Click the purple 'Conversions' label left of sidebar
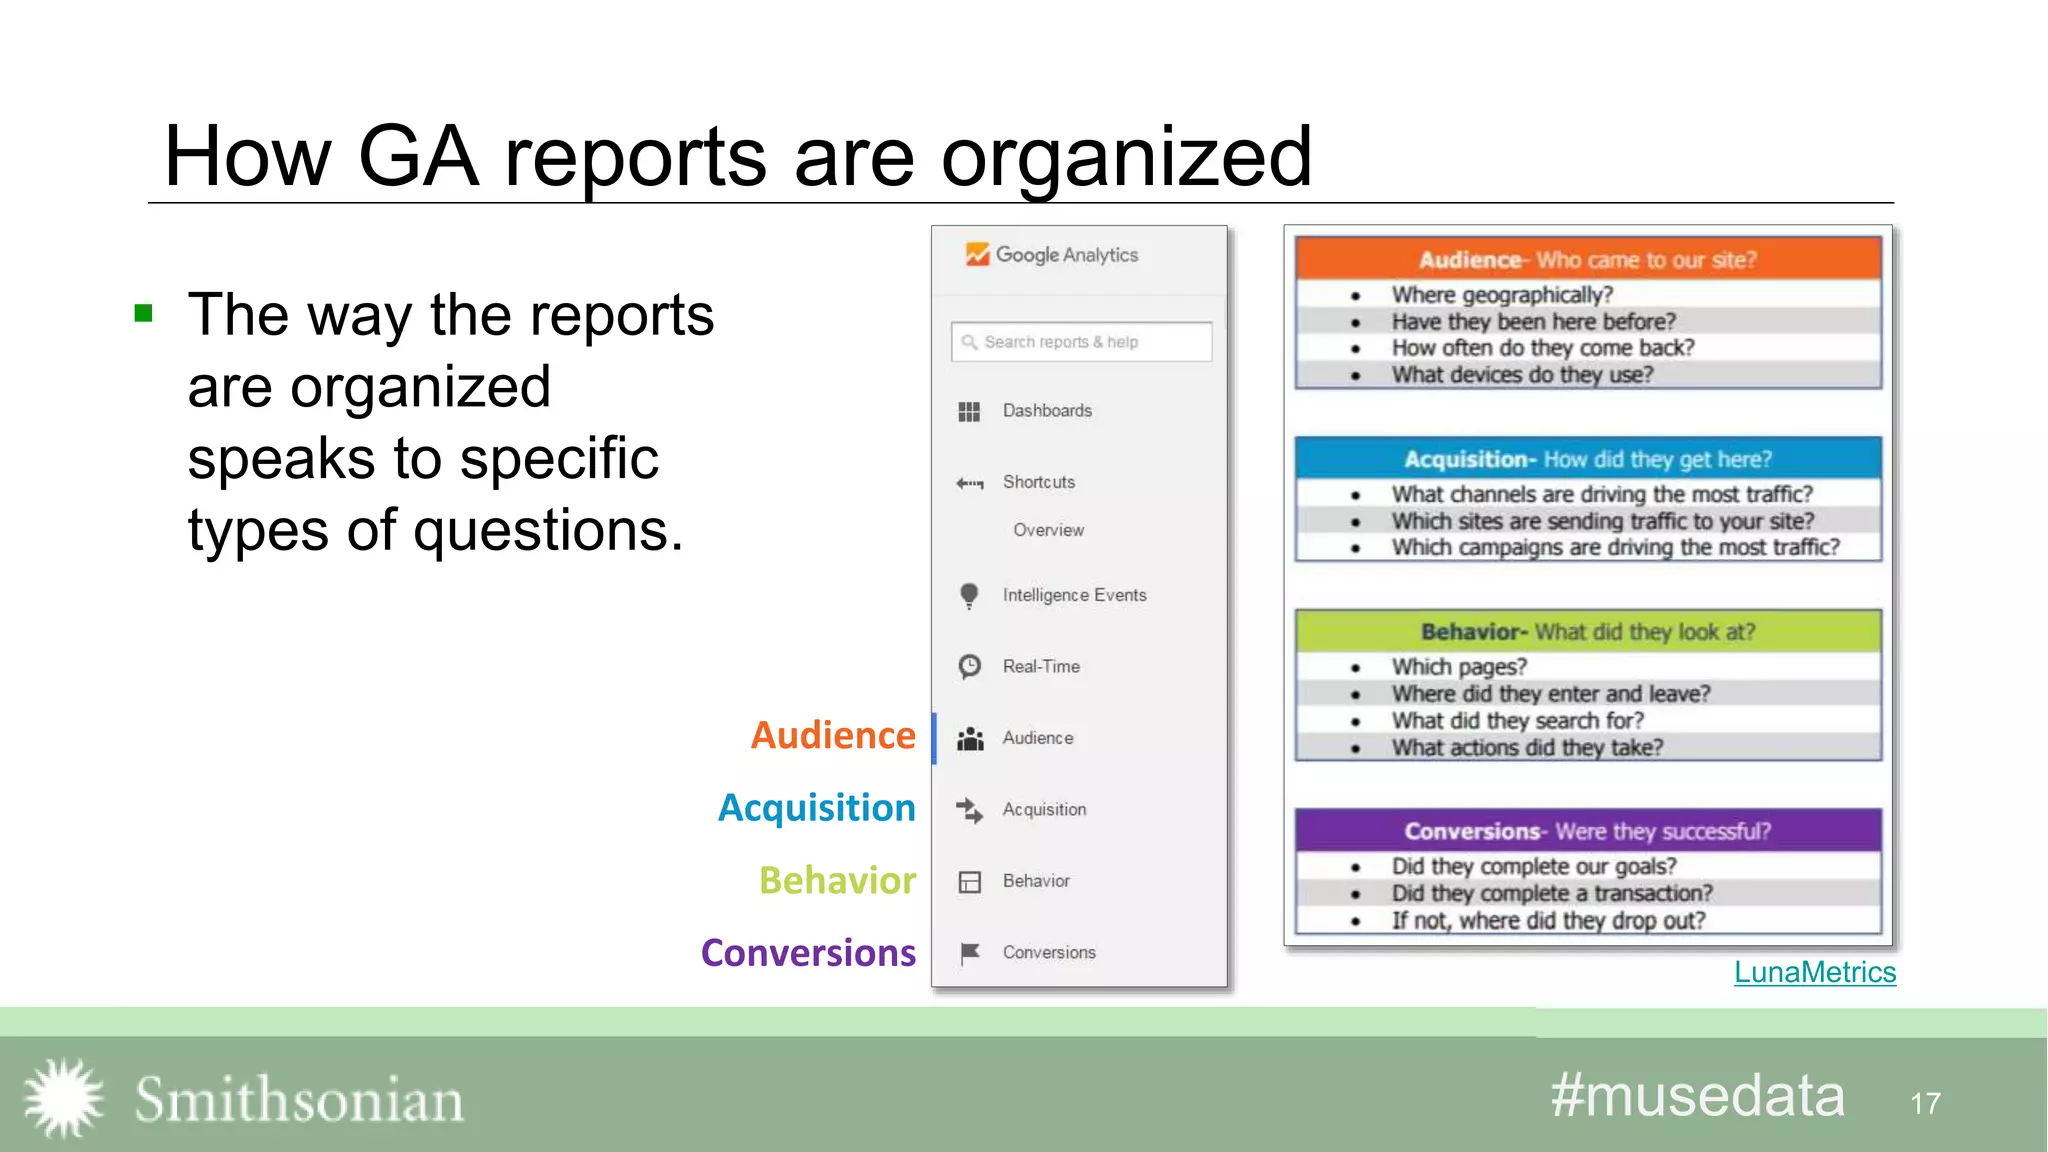Screen dimensions: 2048x1152 [808, 953]
